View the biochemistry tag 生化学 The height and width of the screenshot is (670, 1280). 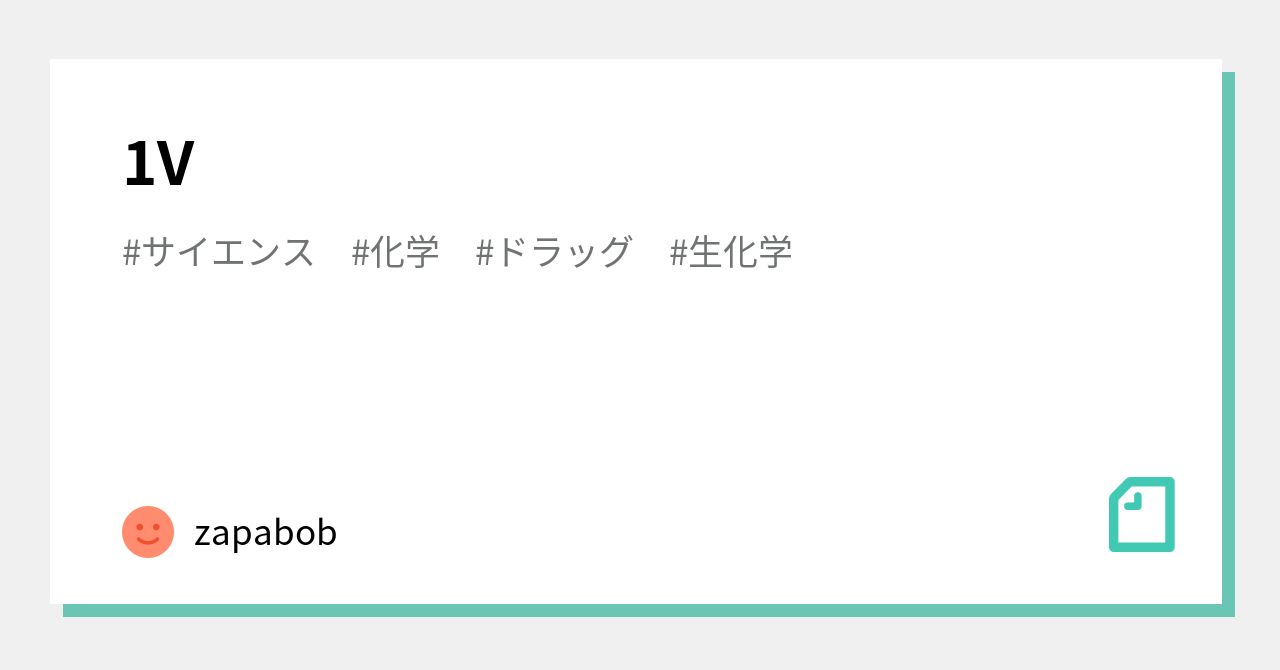click(x=730, y=252)
